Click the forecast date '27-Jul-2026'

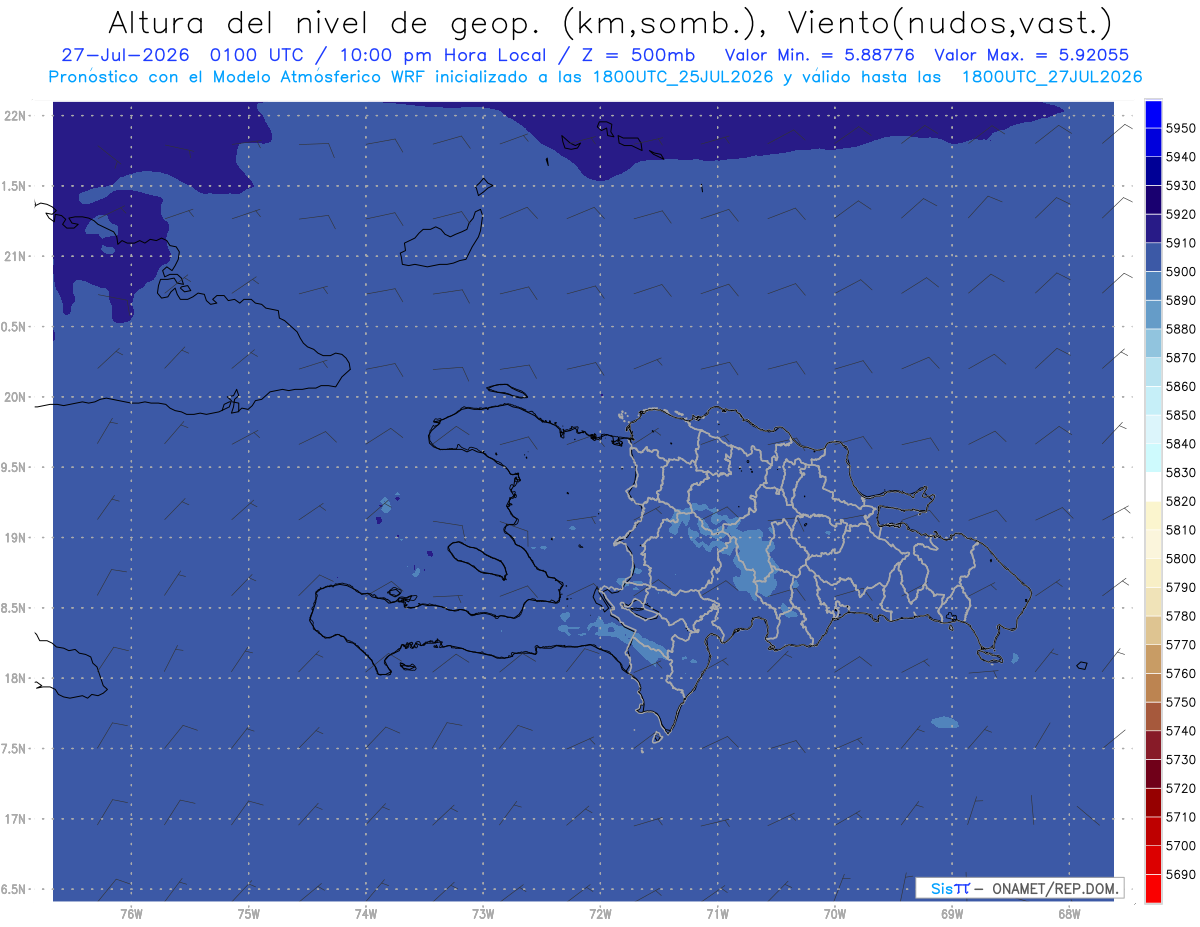coord(125,55)
